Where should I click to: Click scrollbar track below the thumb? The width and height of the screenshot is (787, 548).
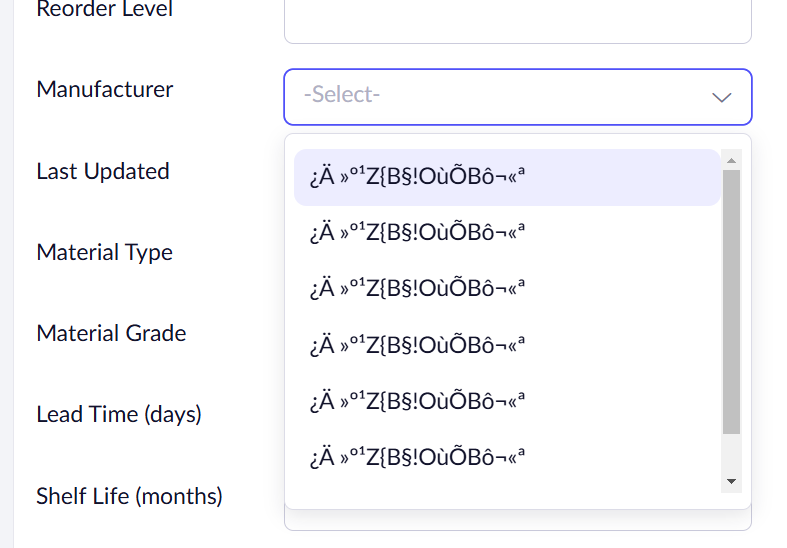[731, 453]
